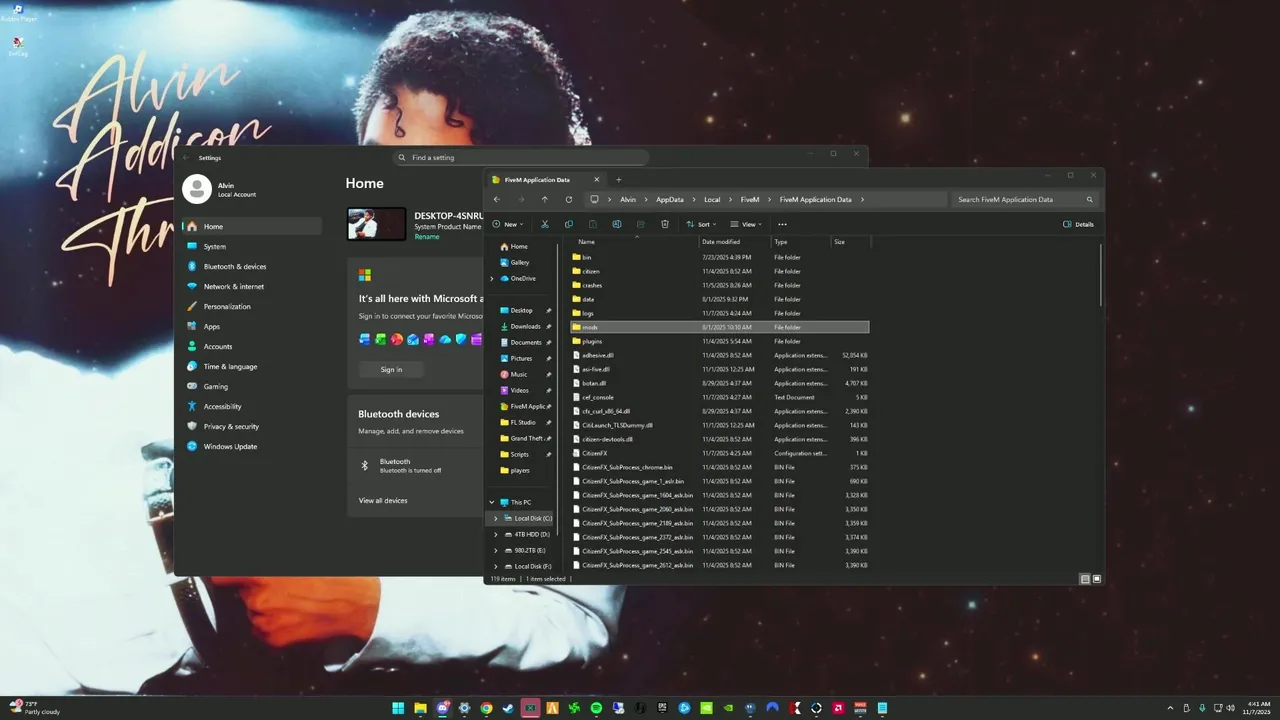The width and height of the screenshot is (1280, 720).
Task: Open Privacy & security in Settings
Action: click(x=252, y=426)
